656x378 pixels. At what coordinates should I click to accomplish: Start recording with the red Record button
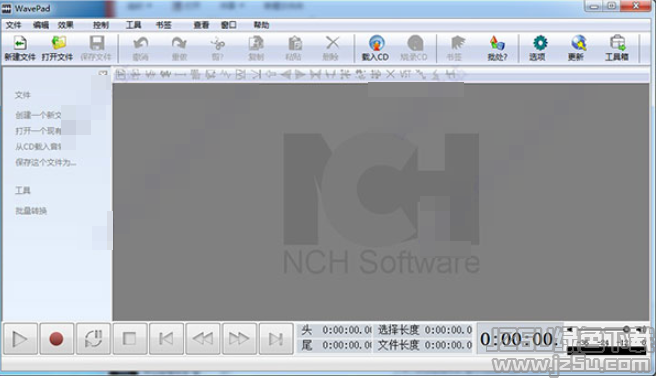click(x=56, y=339)
